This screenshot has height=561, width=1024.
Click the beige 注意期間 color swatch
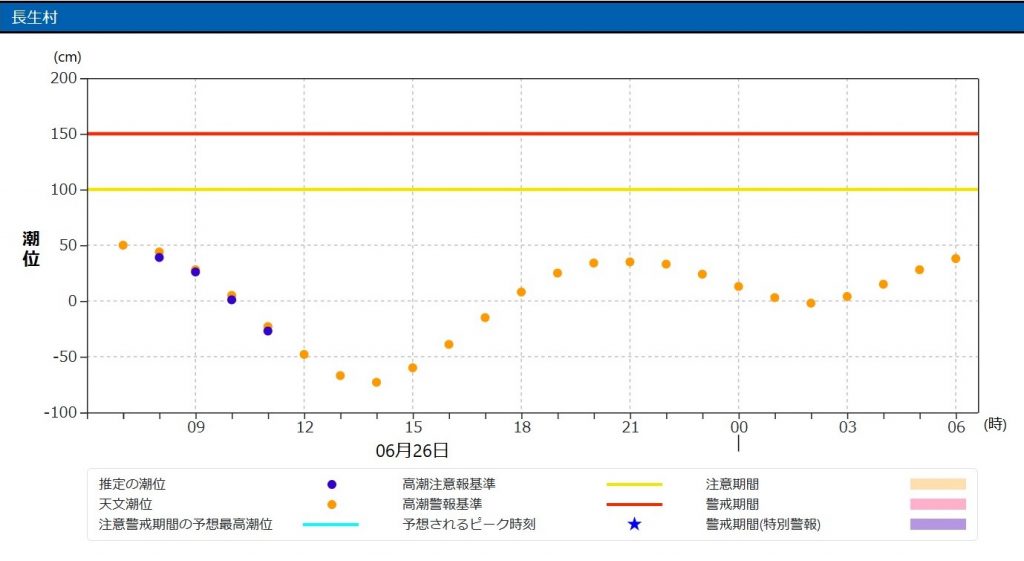938,484
